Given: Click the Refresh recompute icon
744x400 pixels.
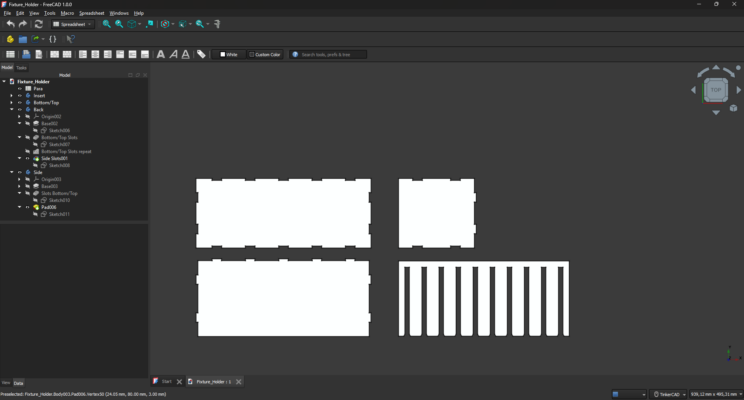Looking at the screenshot, I should point(39,24).
